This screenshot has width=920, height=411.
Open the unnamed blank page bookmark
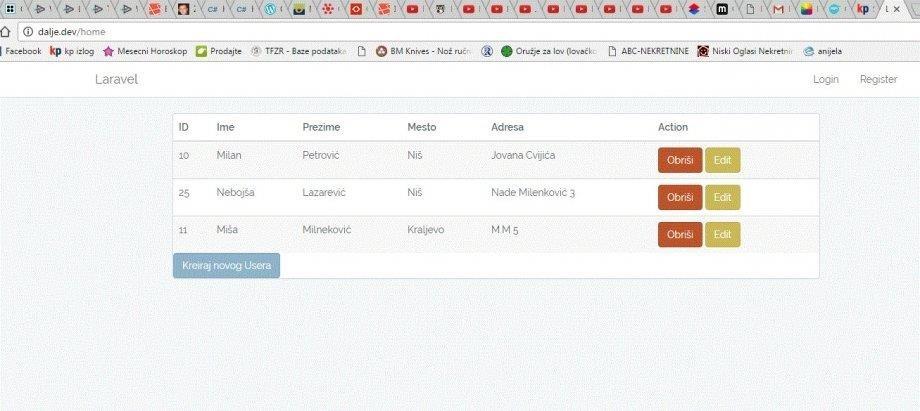[x=361, y=51]
